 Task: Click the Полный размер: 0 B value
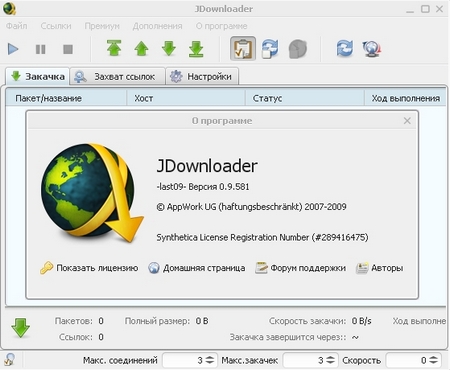202,321
